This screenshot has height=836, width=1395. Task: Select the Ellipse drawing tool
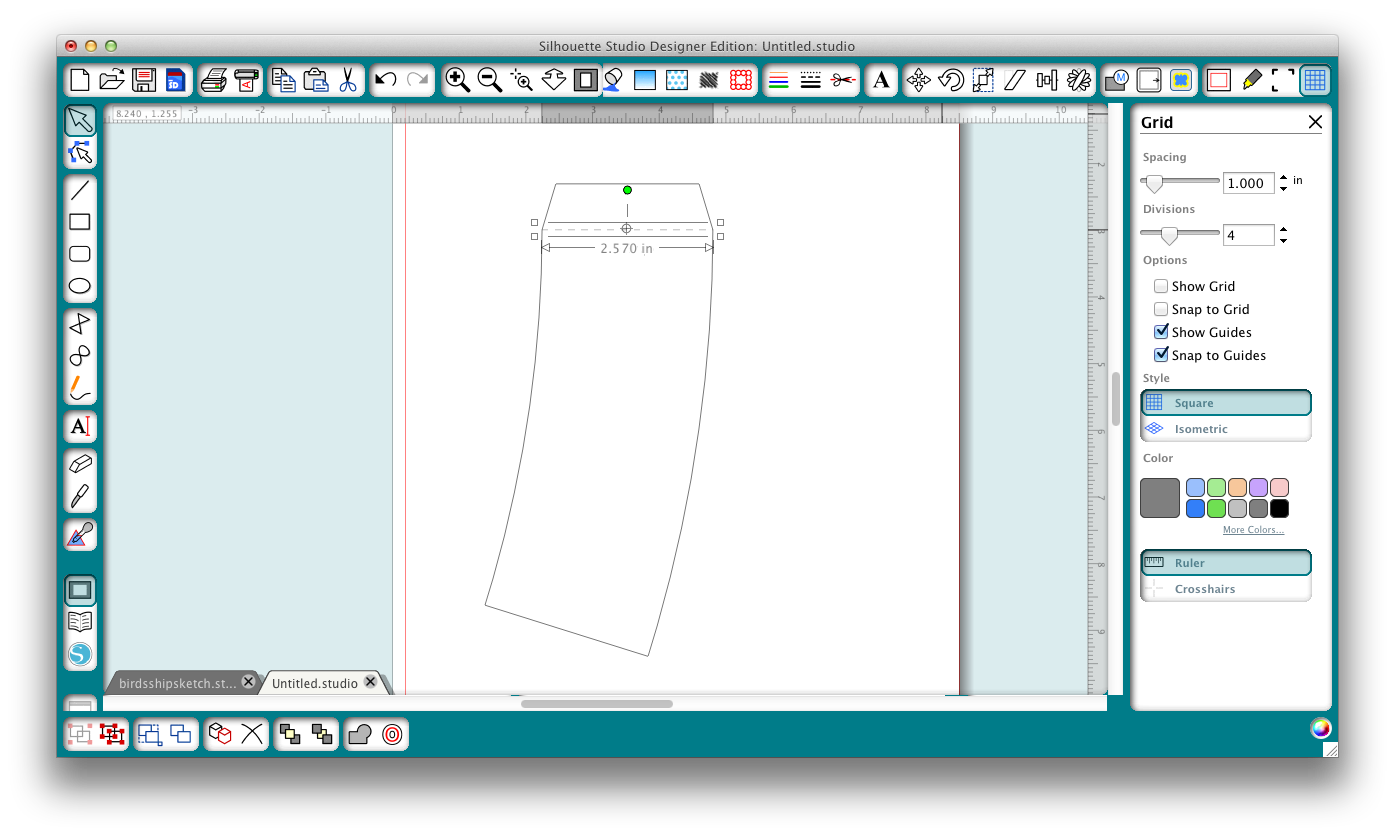click(x=80, y=286)
